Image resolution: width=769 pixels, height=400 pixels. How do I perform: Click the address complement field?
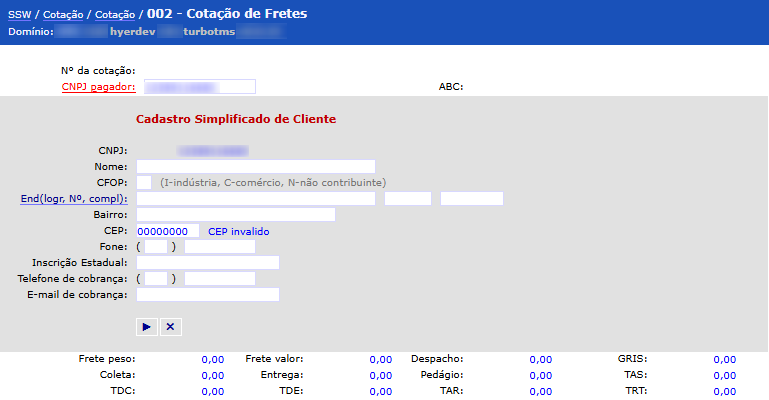click(471, 199)
